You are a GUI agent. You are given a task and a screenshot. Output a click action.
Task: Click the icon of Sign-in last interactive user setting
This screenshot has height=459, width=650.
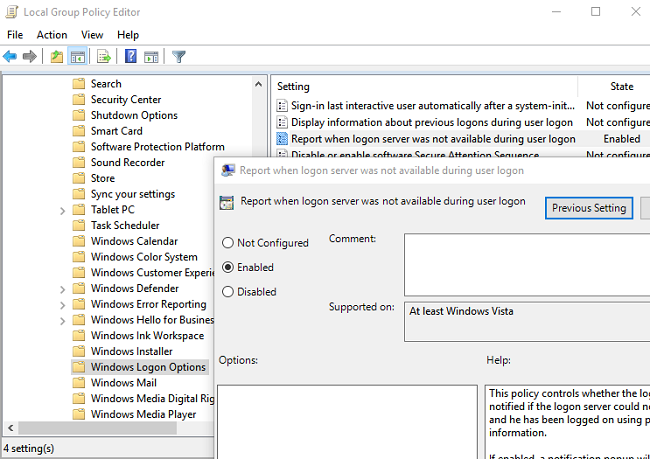pos(282,106)
